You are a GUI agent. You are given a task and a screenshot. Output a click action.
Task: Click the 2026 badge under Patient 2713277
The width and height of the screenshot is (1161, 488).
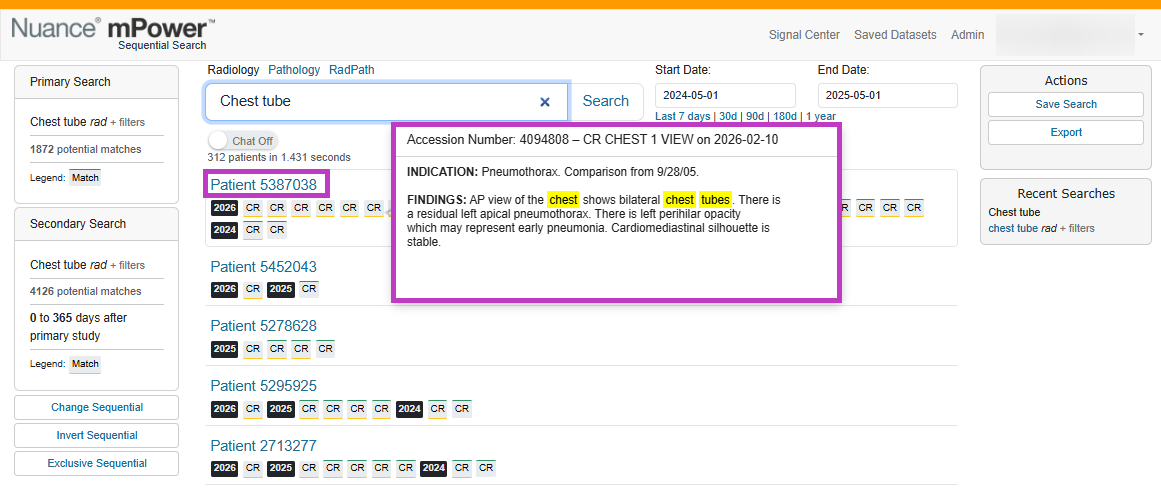224,468
